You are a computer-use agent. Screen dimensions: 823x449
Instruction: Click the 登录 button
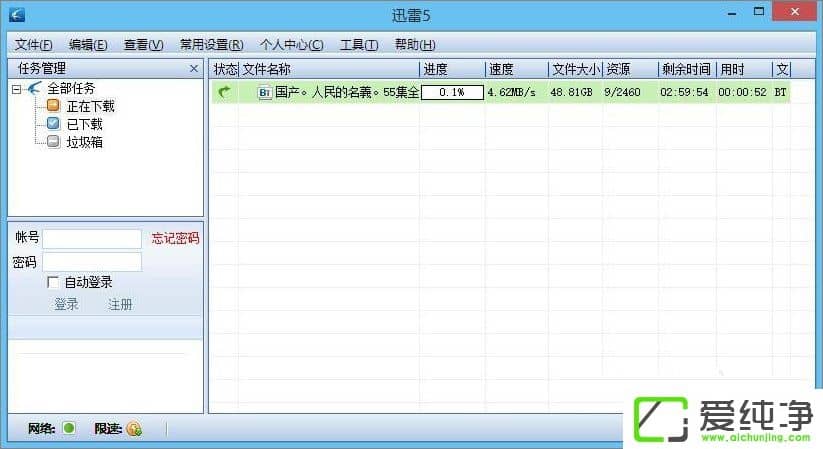coord(66,304)
